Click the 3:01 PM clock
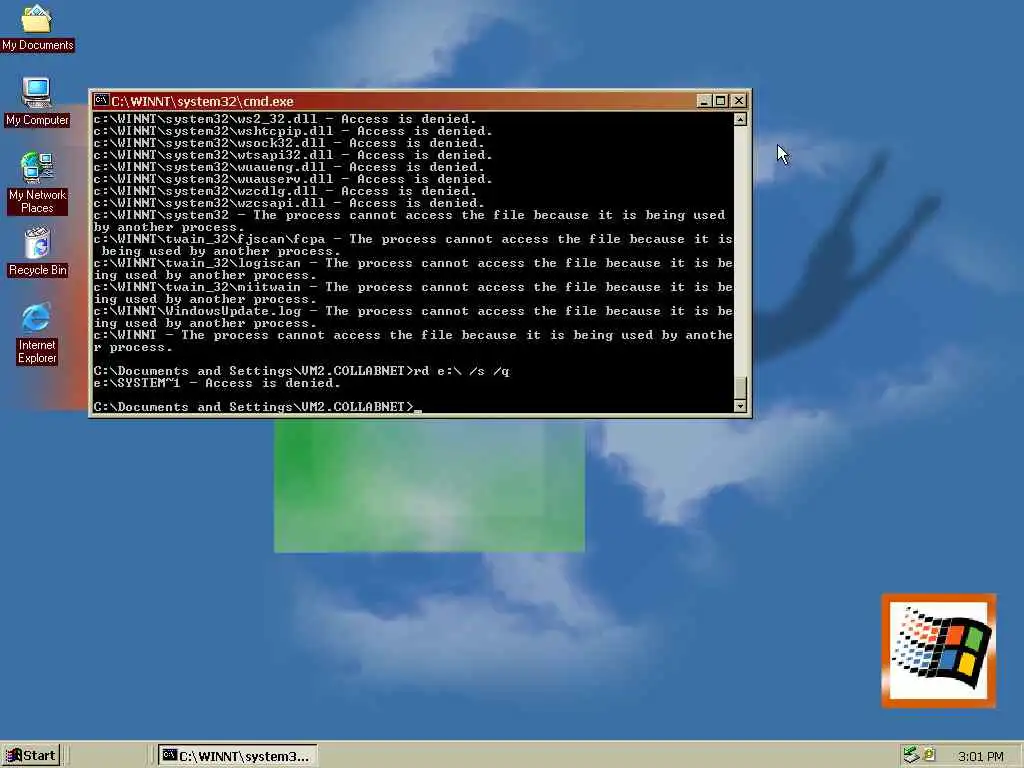Screen dimensions: 1024x768 [980, 756]
